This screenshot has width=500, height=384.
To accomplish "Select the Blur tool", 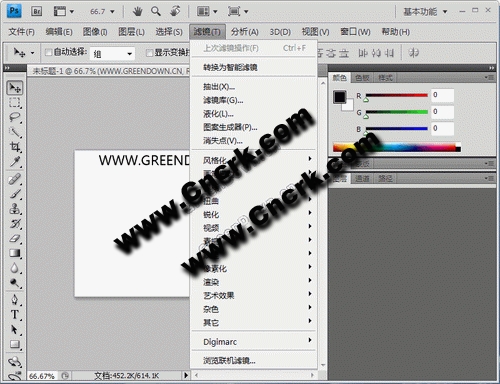I will pos(15,268).
